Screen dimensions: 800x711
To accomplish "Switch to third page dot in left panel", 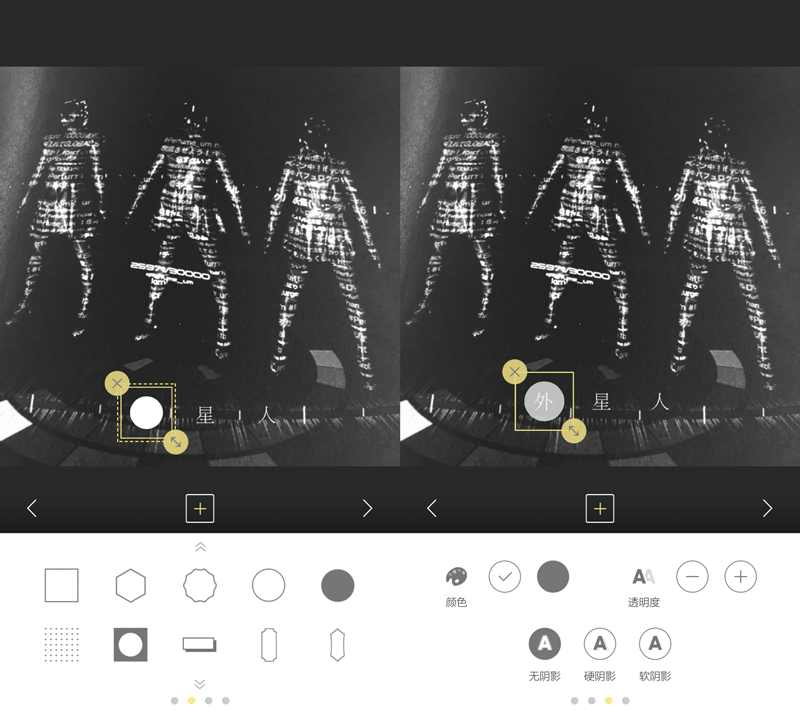I will pyautogui.click(x=209, y=701).
